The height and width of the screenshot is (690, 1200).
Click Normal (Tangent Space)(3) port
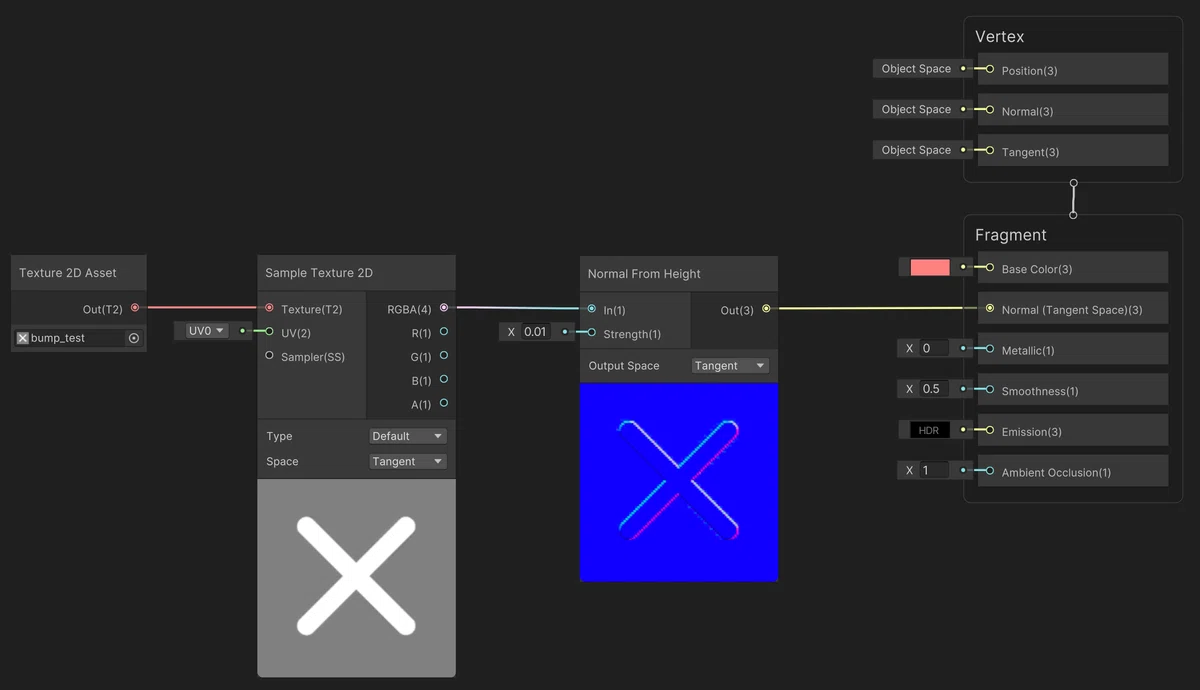[989, 308]
